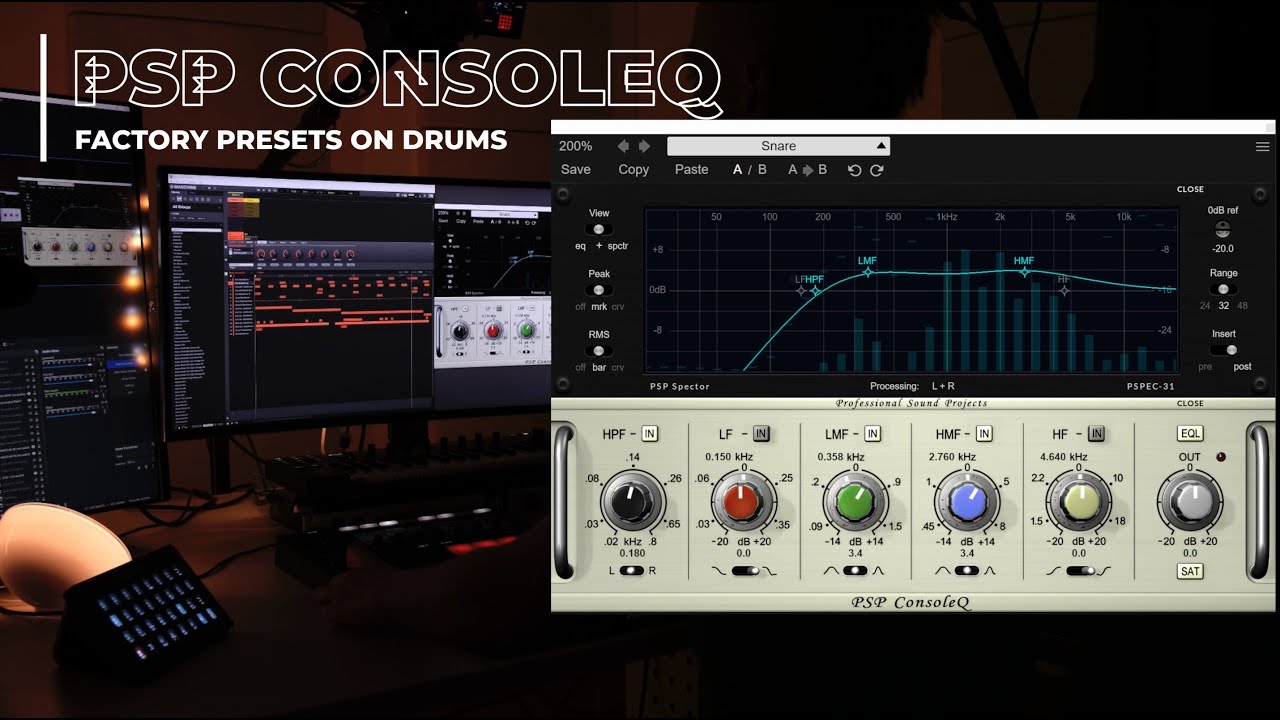Click the EQL button
This screenshot has height=720, width=1280.
[x=1190, y=433]
